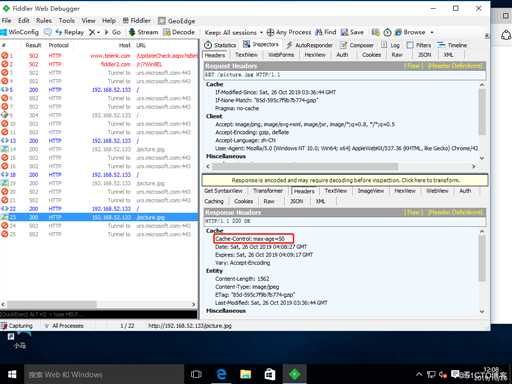Select the request WebForms tab

281,55
